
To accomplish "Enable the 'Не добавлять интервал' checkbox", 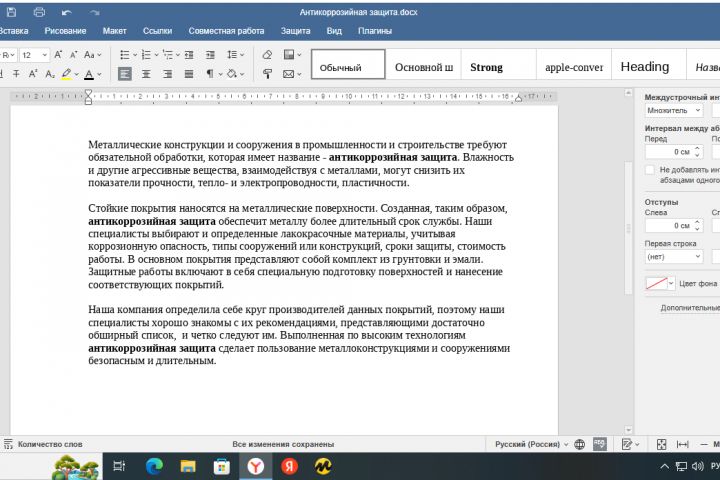I will [649, 170].
